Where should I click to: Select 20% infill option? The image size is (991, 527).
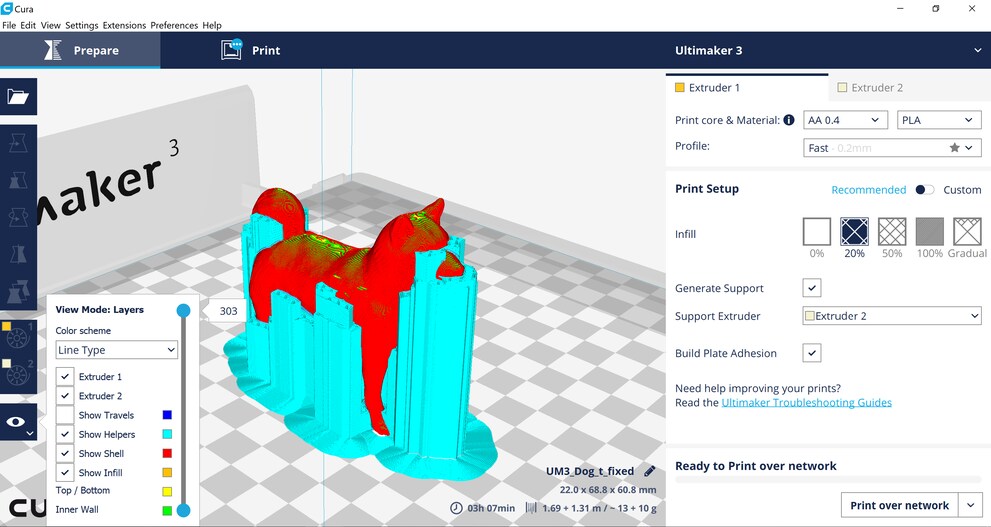[854, 231]
